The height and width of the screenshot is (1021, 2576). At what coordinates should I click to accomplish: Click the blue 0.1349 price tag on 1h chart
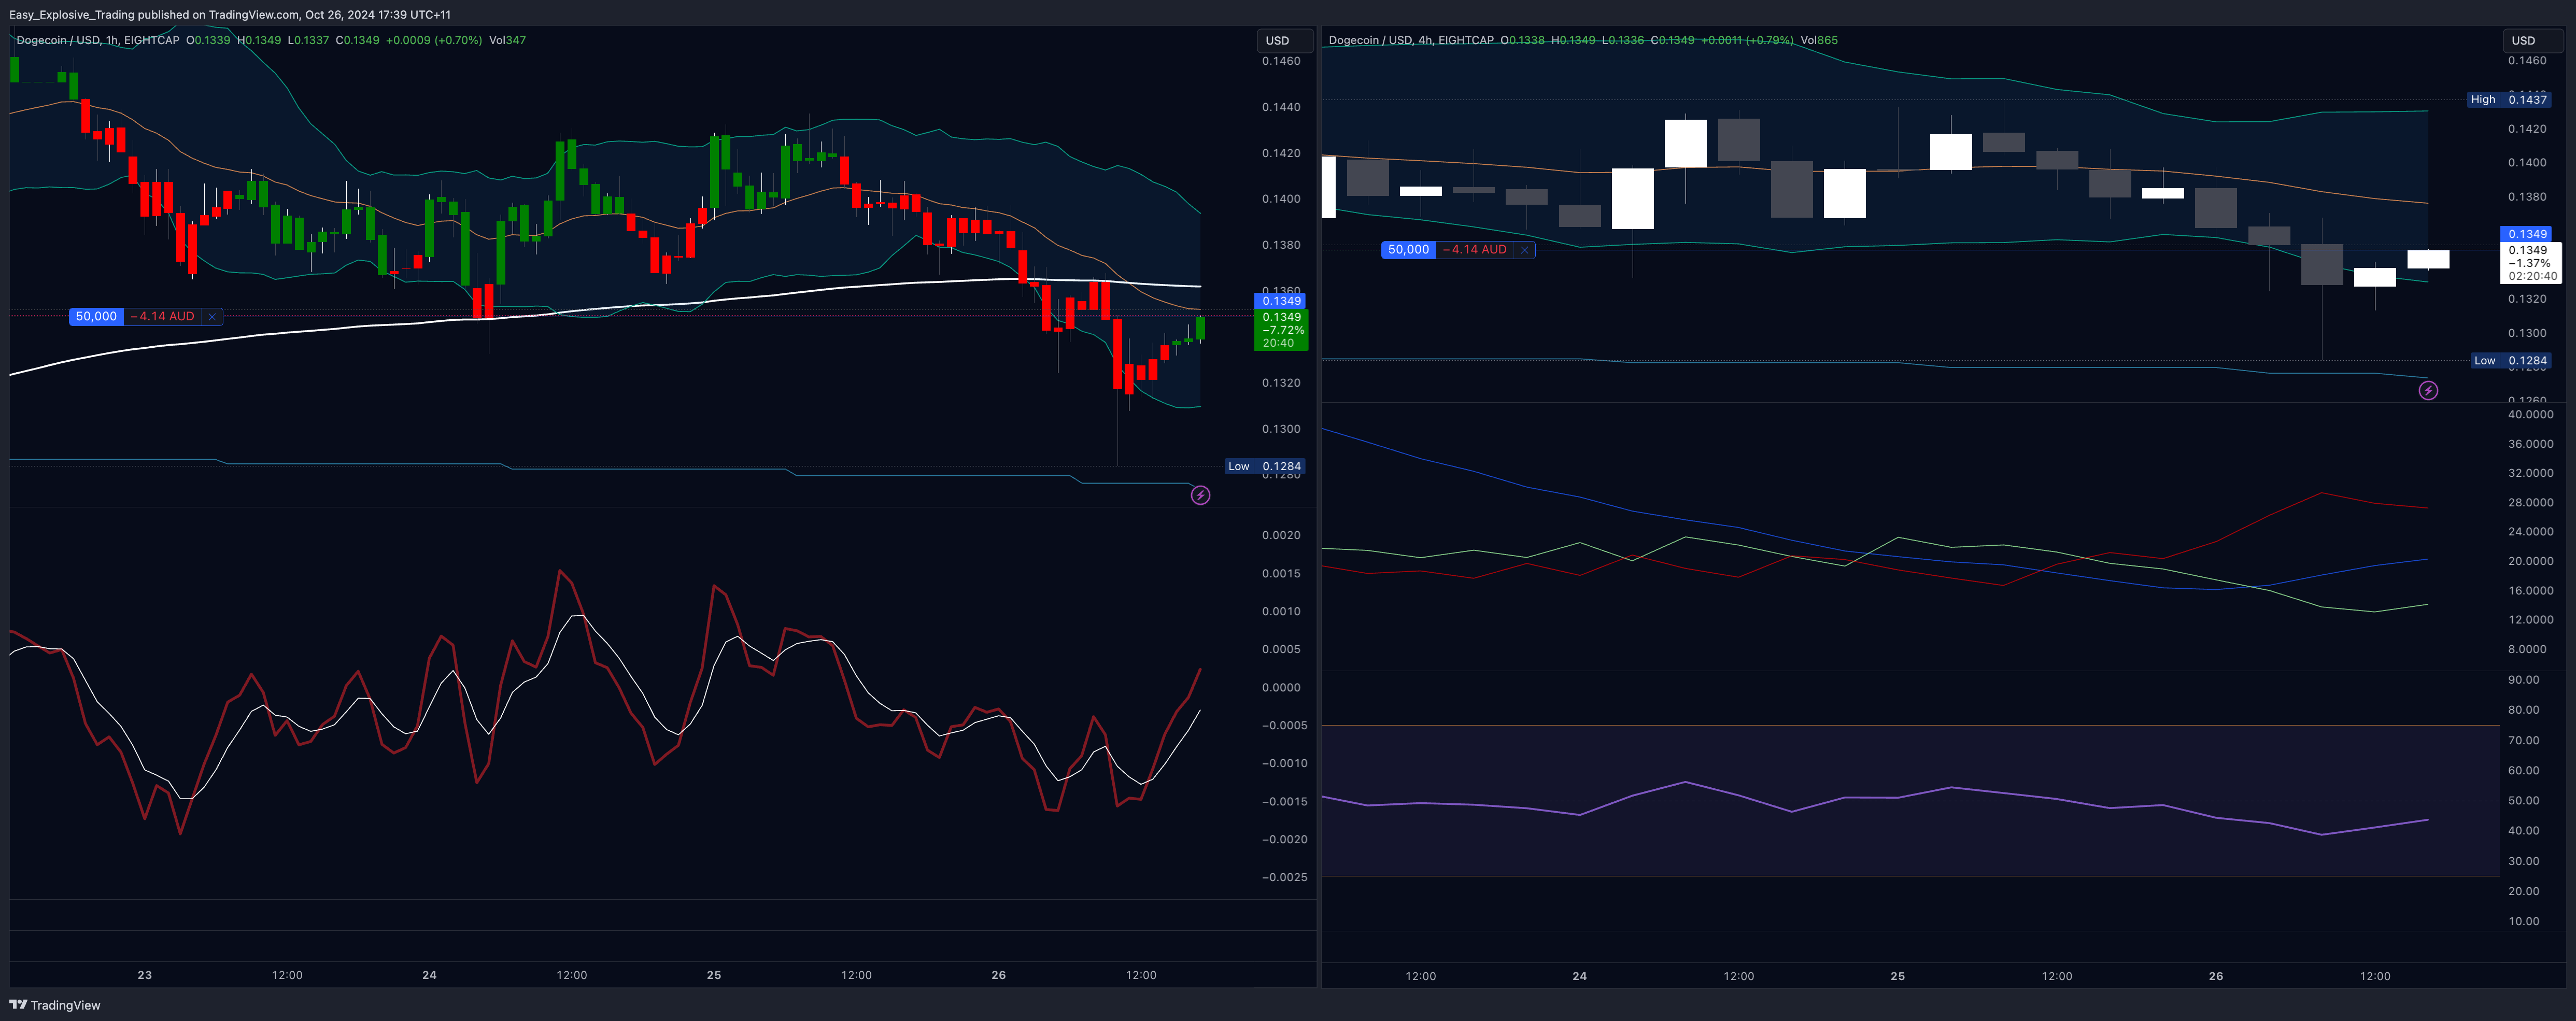1280,301
